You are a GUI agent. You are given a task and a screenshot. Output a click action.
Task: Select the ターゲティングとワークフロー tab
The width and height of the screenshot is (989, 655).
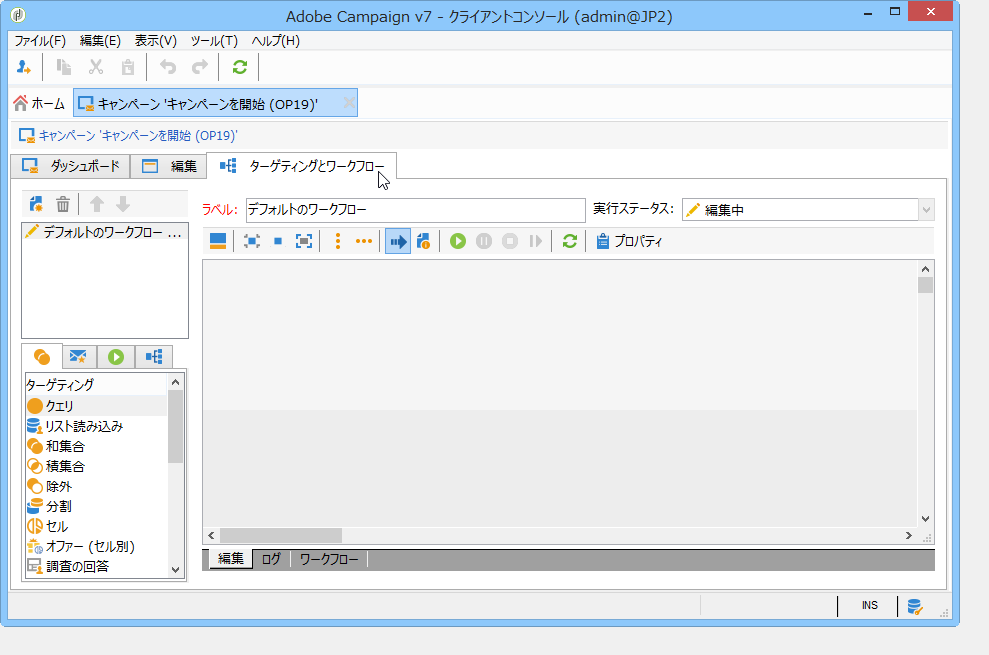302,166
